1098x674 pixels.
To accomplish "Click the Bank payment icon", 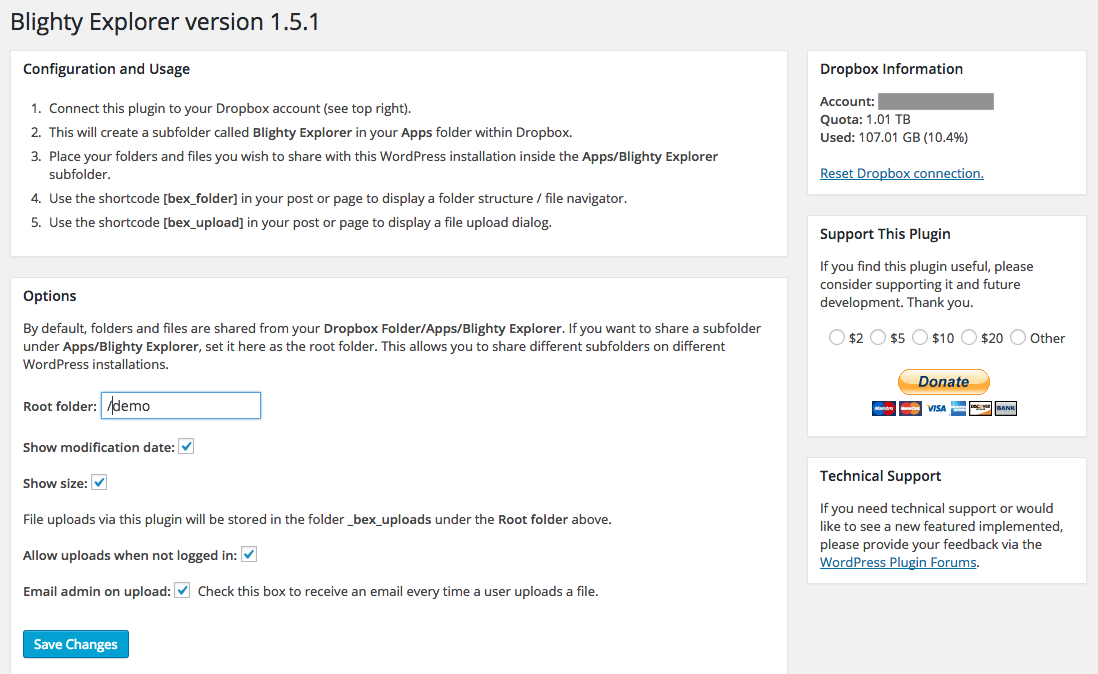I will (1006, 408).
